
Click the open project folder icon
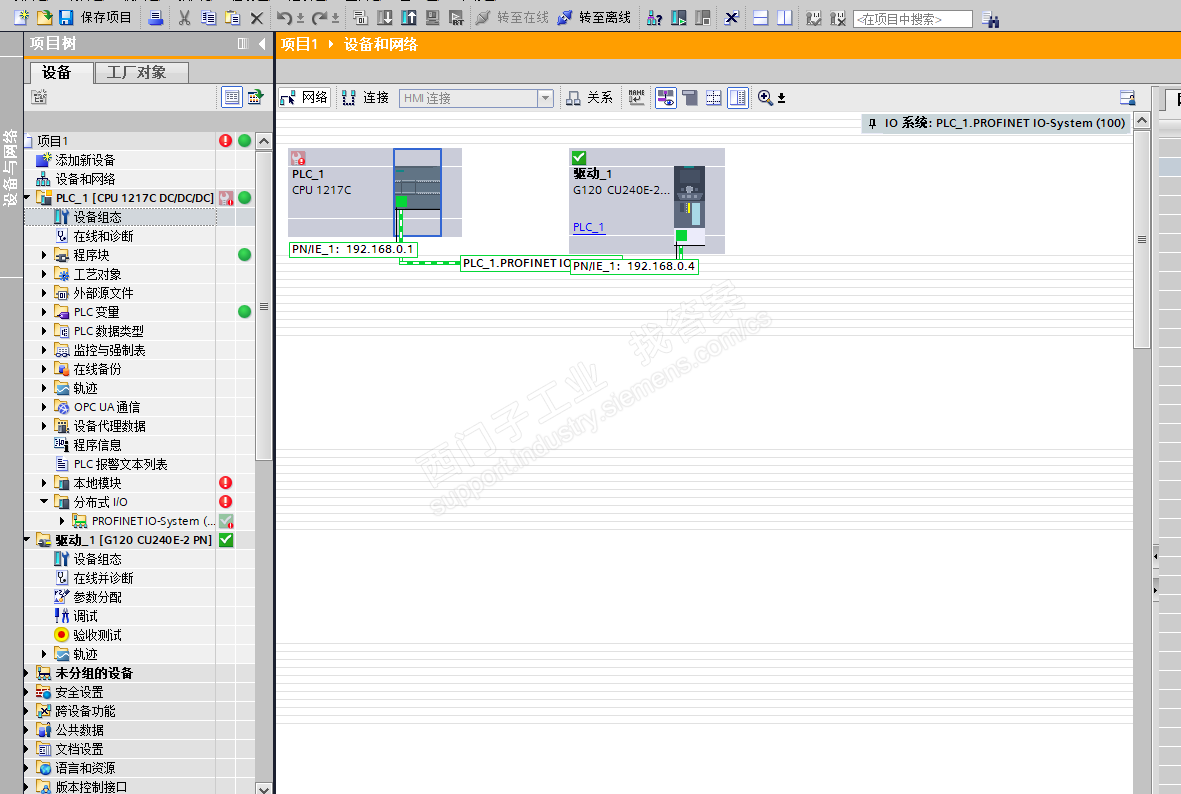click(x=44, y=17)
